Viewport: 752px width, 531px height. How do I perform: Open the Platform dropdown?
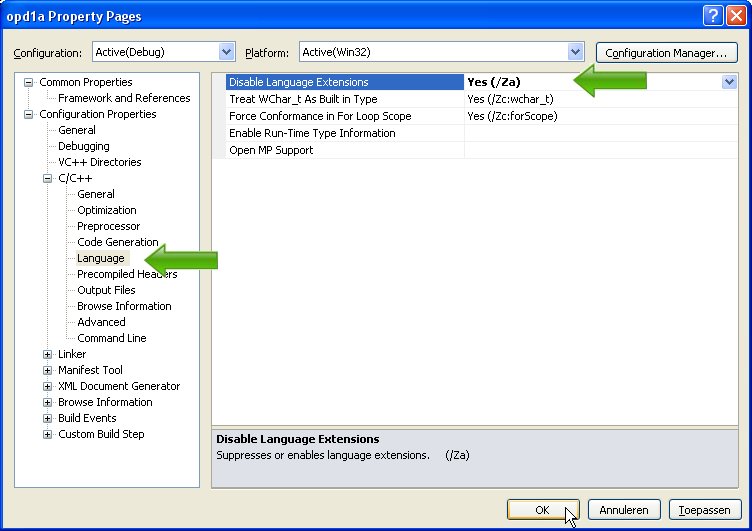pos(575,52)
